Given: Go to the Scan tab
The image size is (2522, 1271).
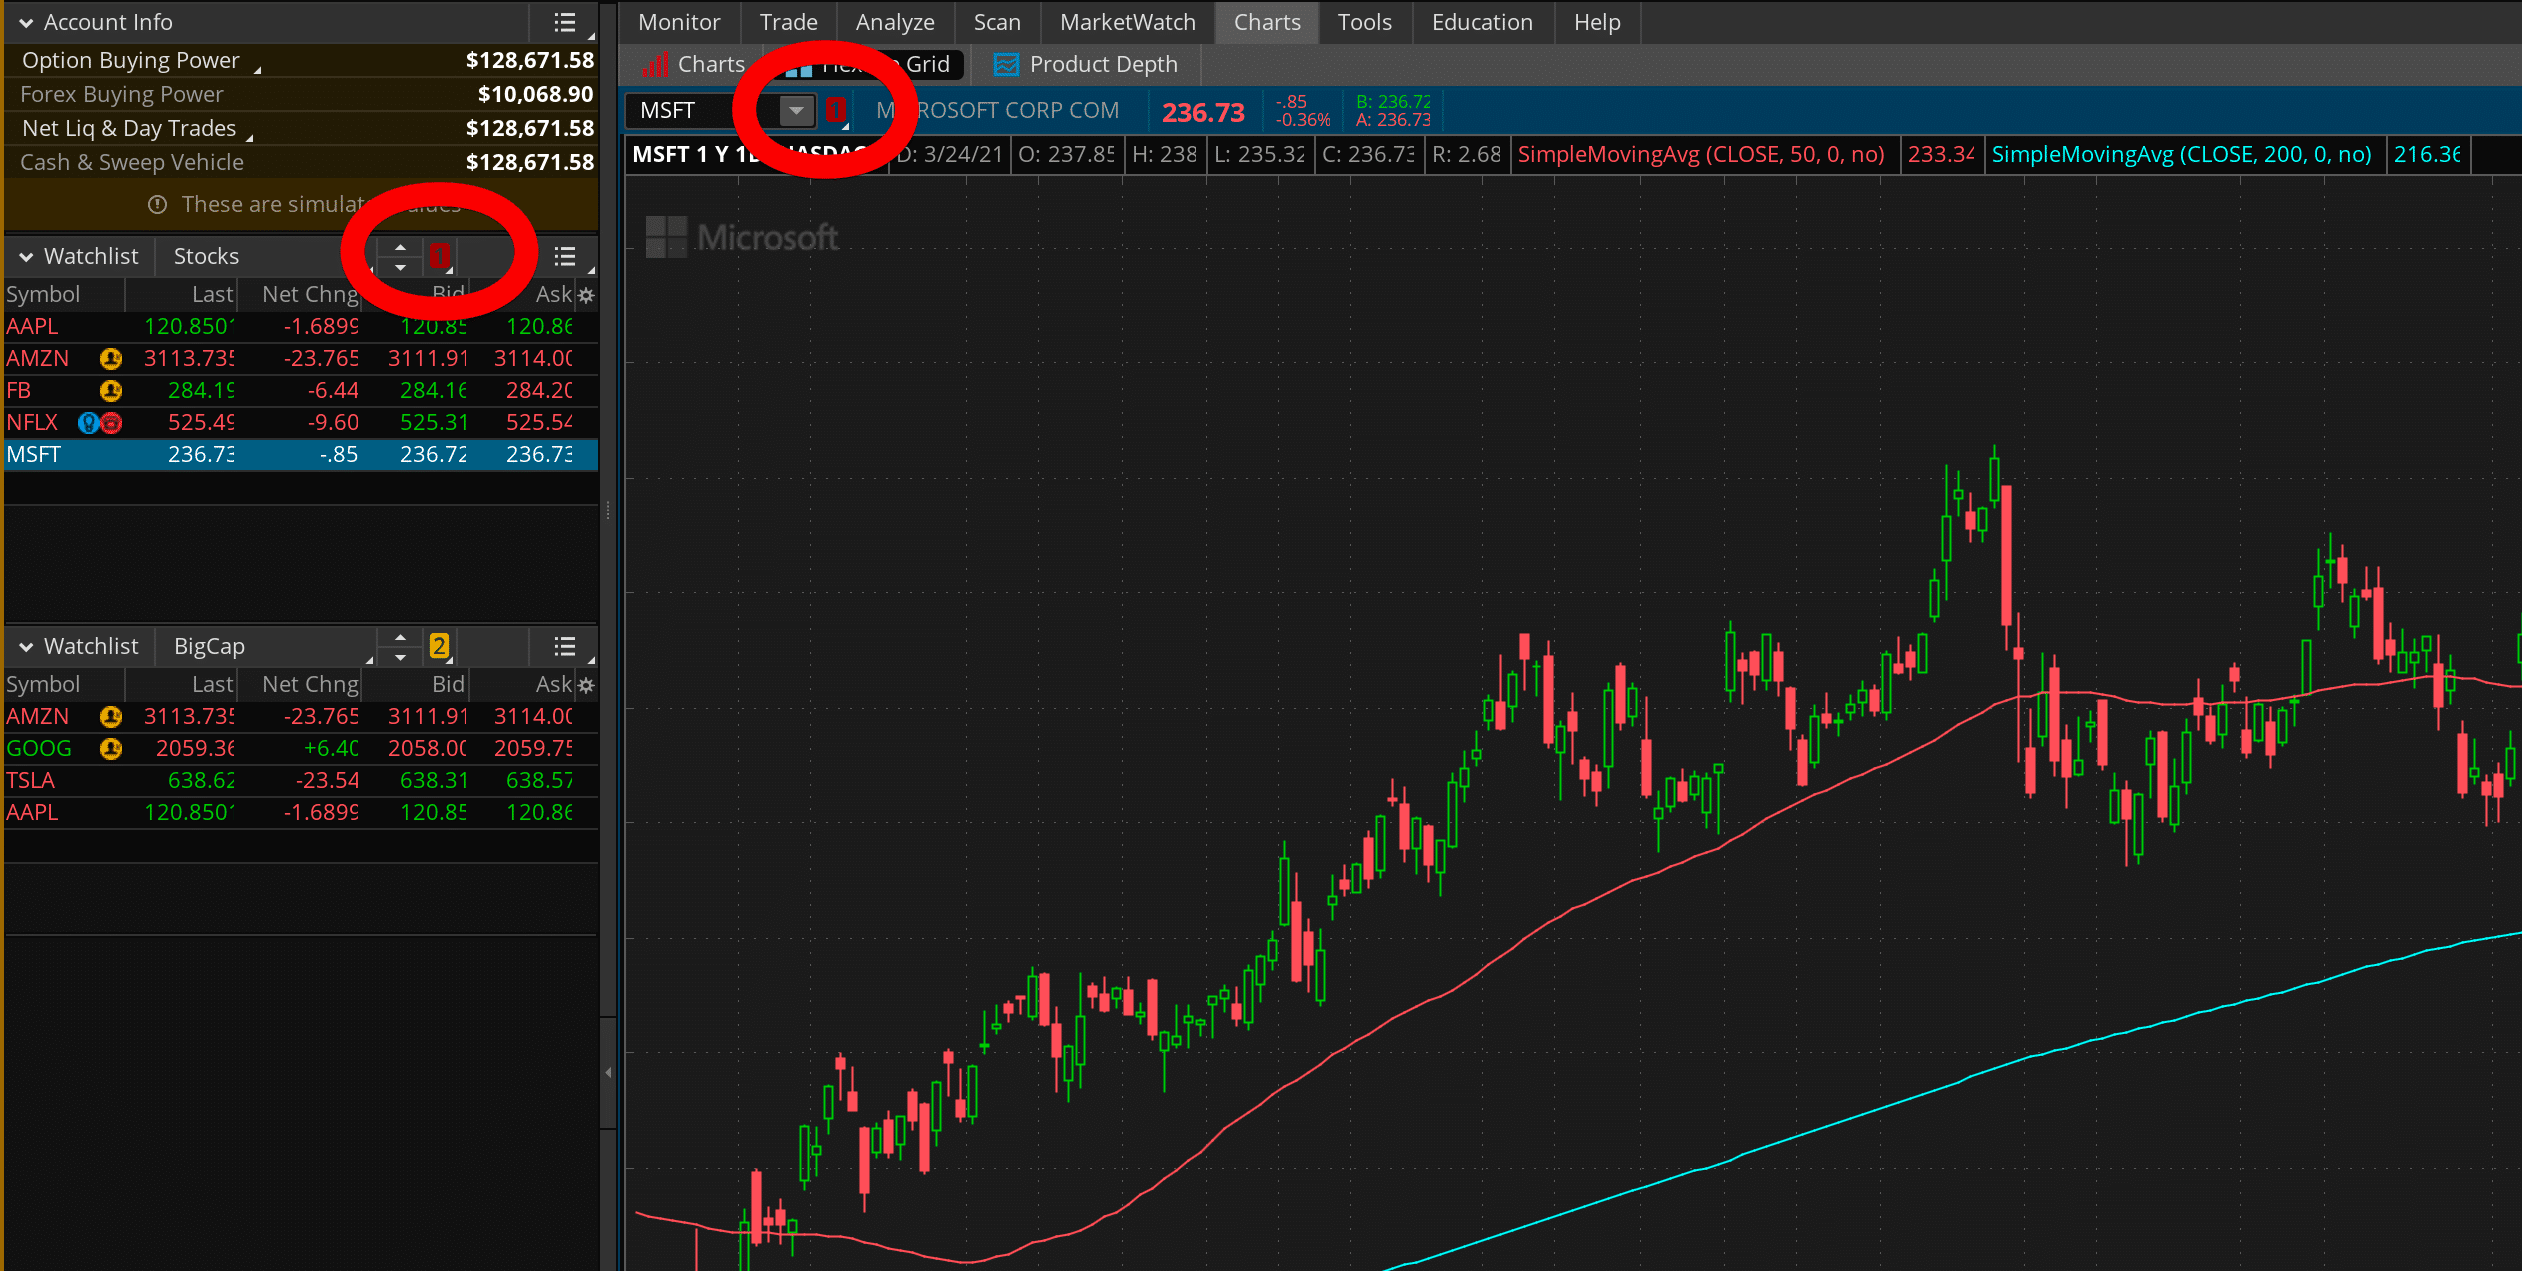Looking at the screenshot, I should click(x=997, y=22).
